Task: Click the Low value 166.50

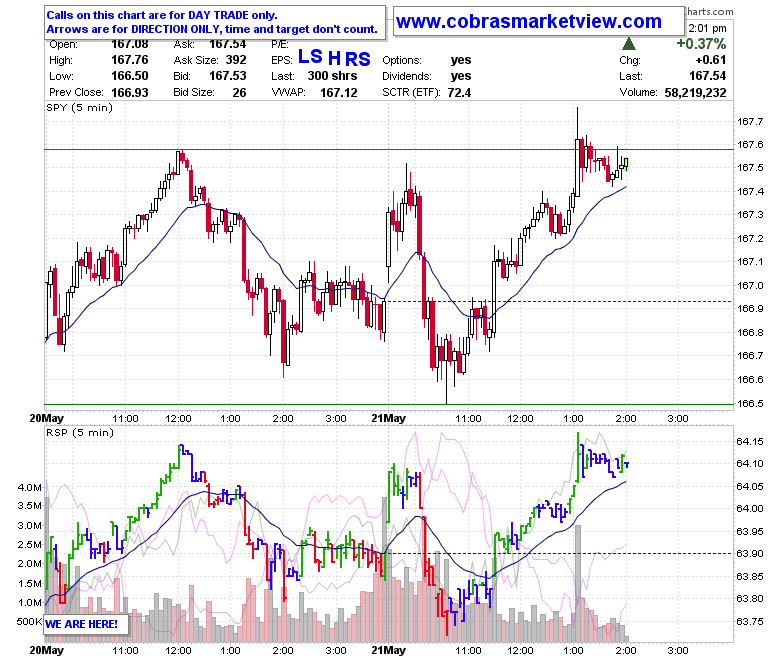Action: 129,76
